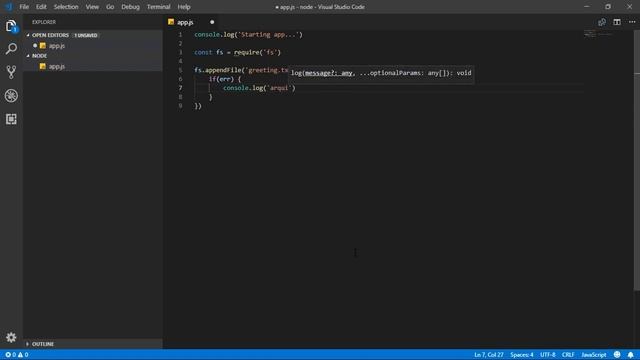
Task: Click line number 9 in gutter
Action: pyautogui.click(x=180, y=106)
